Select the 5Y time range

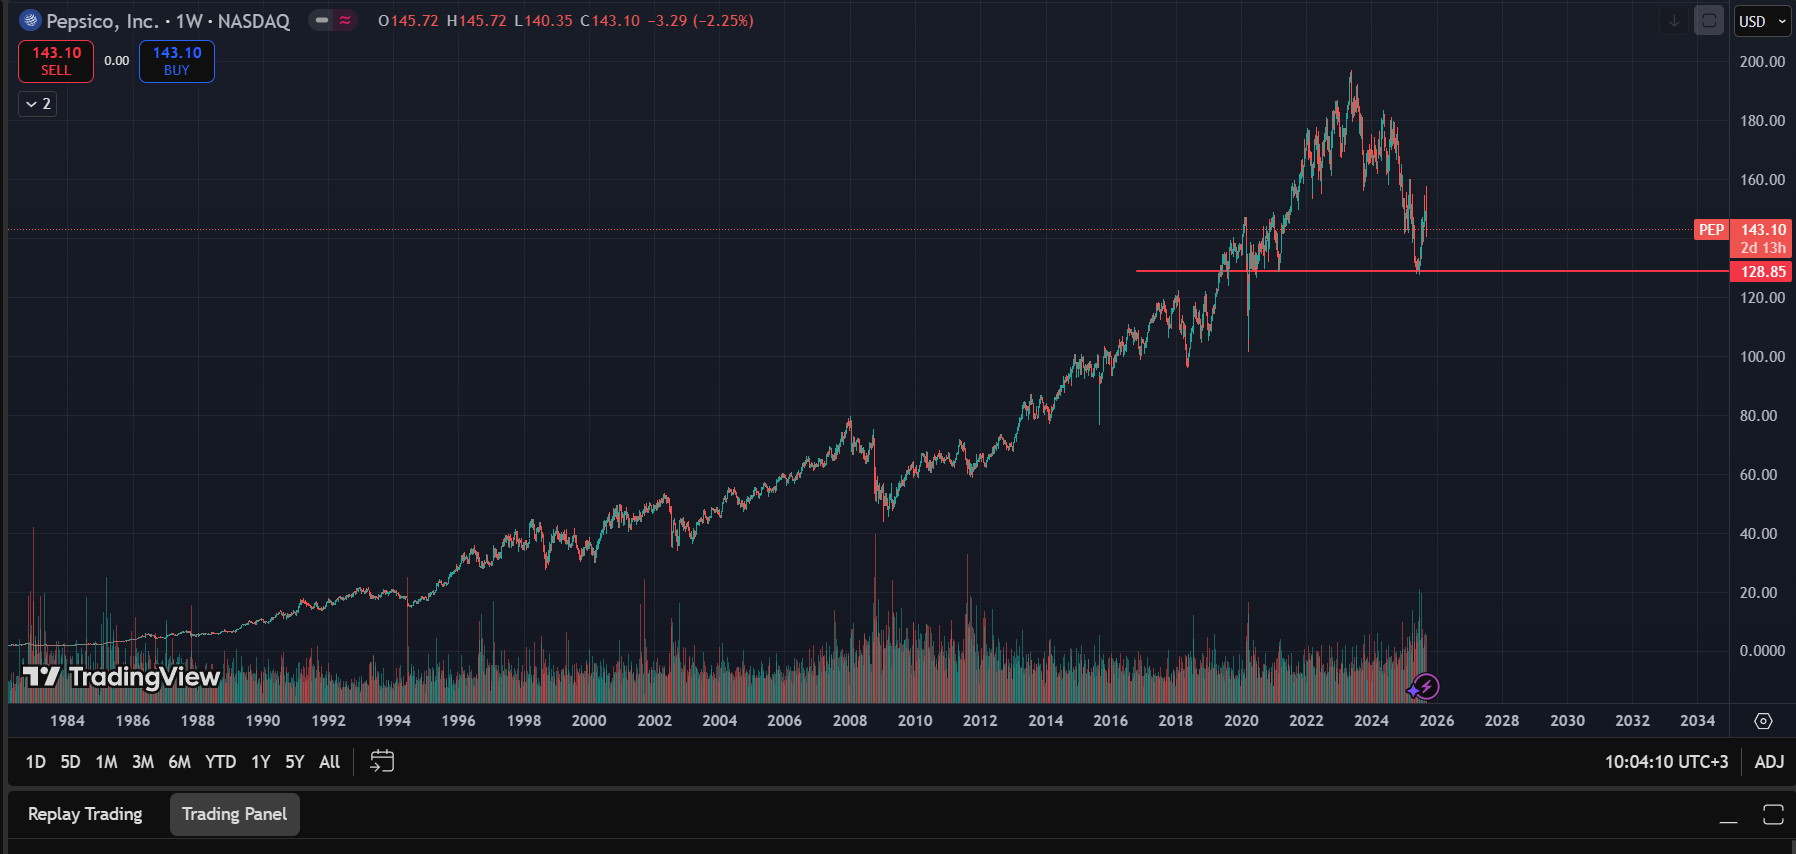point(295,762)
